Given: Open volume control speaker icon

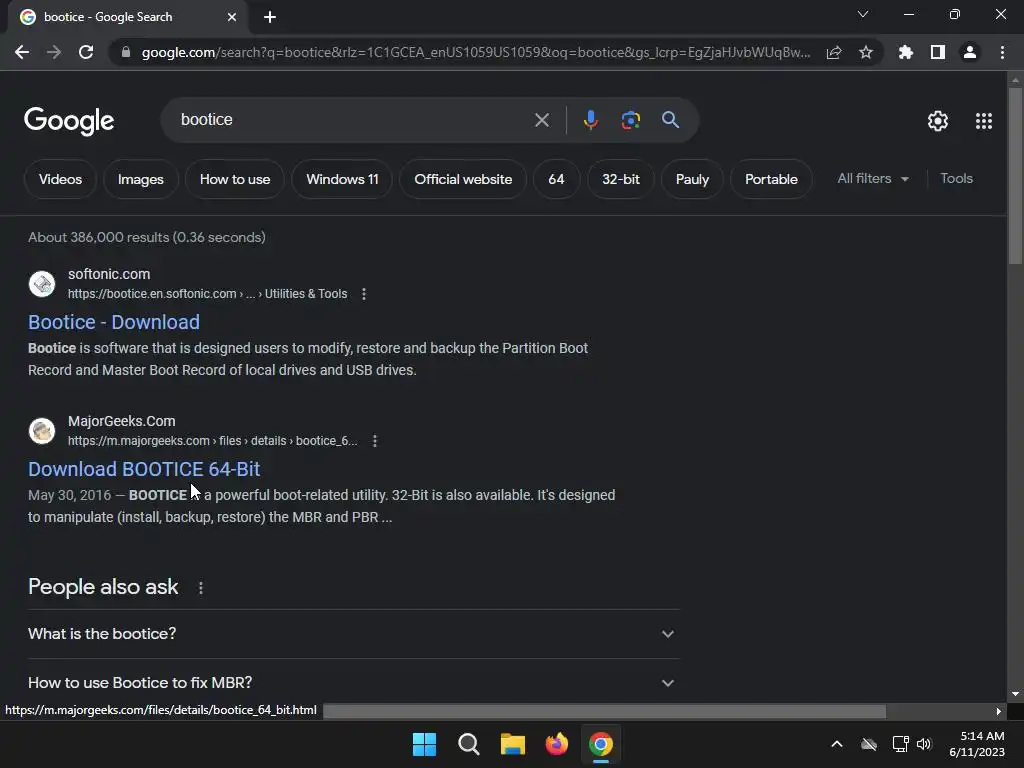Looking at the screenshot, I should coord(924,744).
